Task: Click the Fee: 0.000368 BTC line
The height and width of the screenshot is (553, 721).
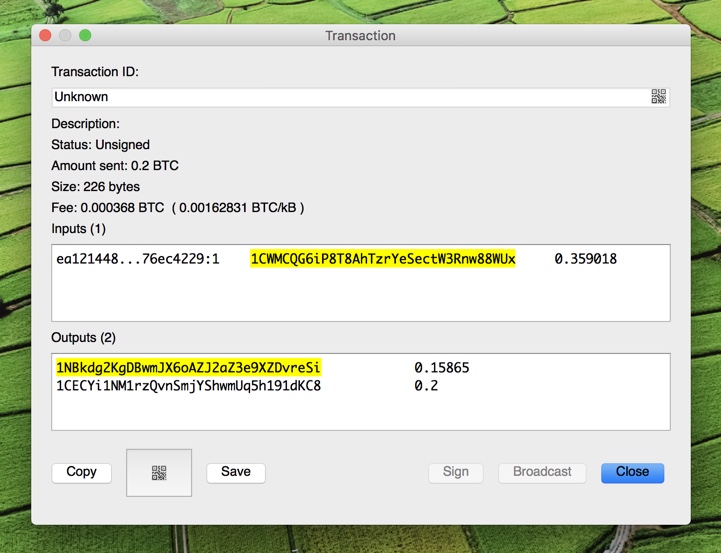Action: pos(177,208)
